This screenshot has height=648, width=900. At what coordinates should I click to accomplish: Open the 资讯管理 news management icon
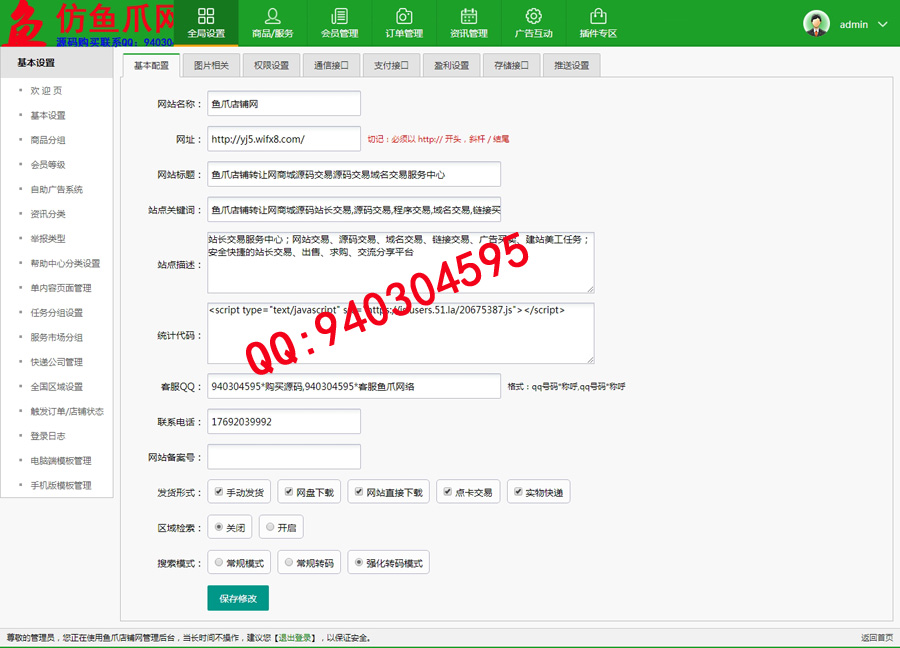point(468,16)
